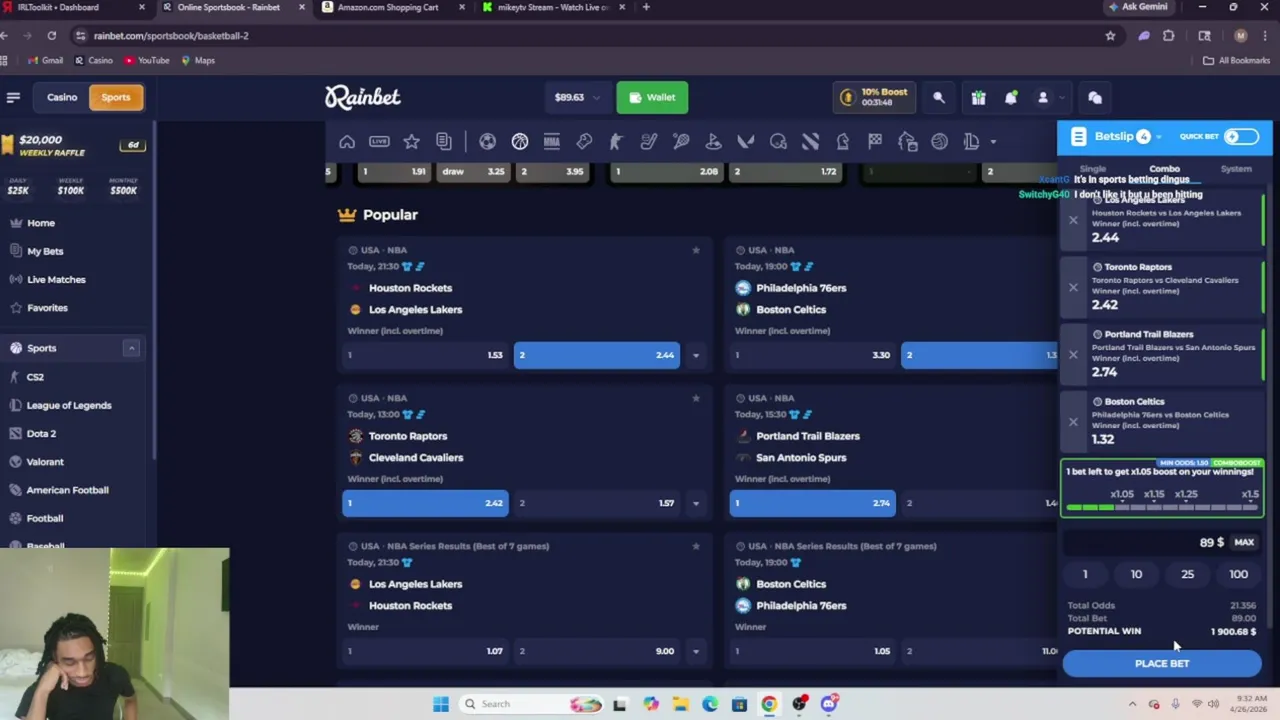Click the Rainbet logo
1280x720 pixels.
362,97
